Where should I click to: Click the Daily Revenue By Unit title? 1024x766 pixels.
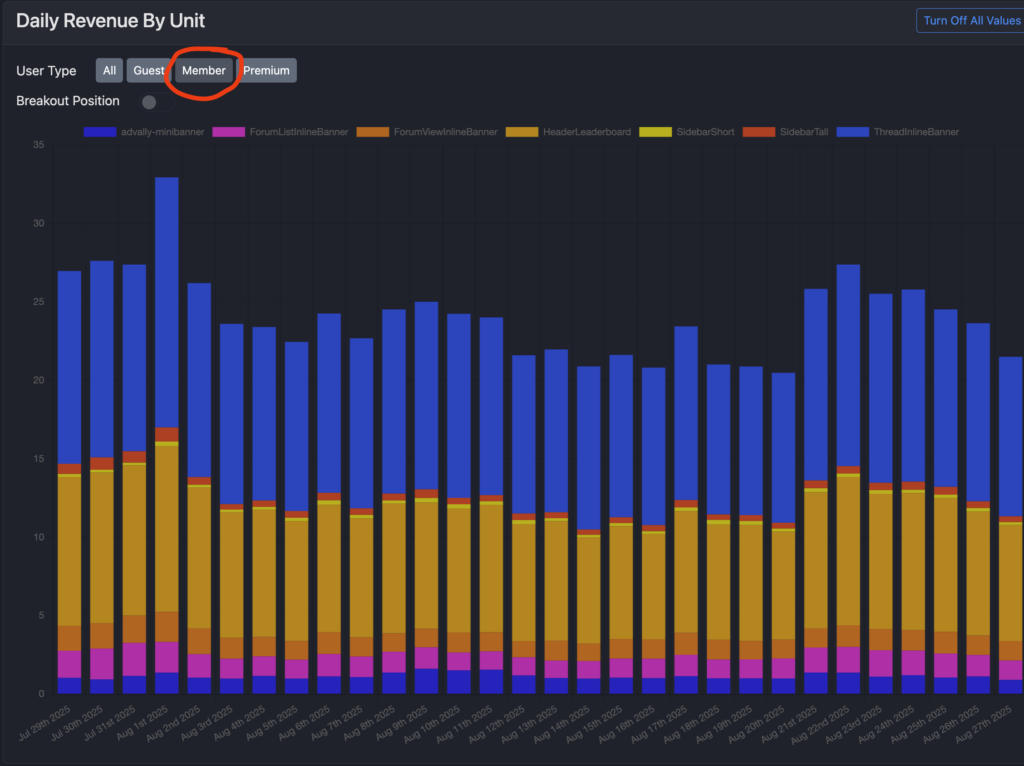click(110, 21)
